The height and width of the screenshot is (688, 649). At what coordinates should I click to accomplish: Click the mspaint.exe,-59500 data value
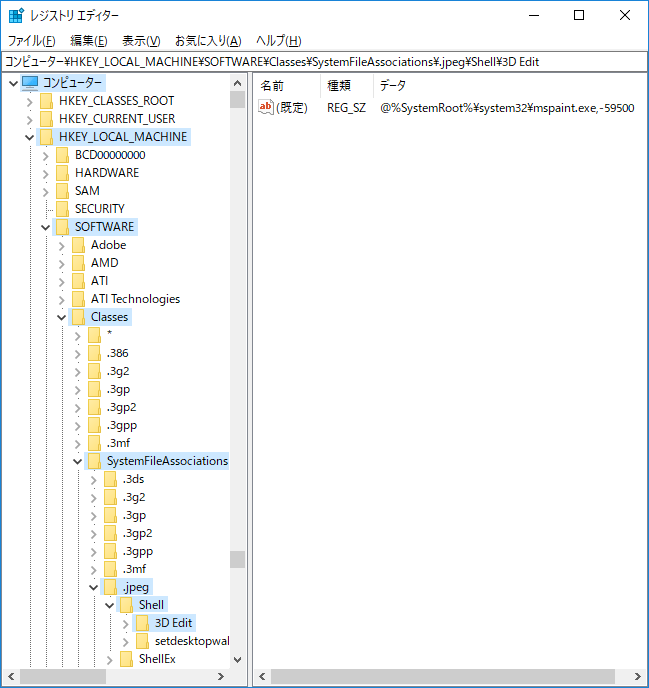(x=507, y=108)
